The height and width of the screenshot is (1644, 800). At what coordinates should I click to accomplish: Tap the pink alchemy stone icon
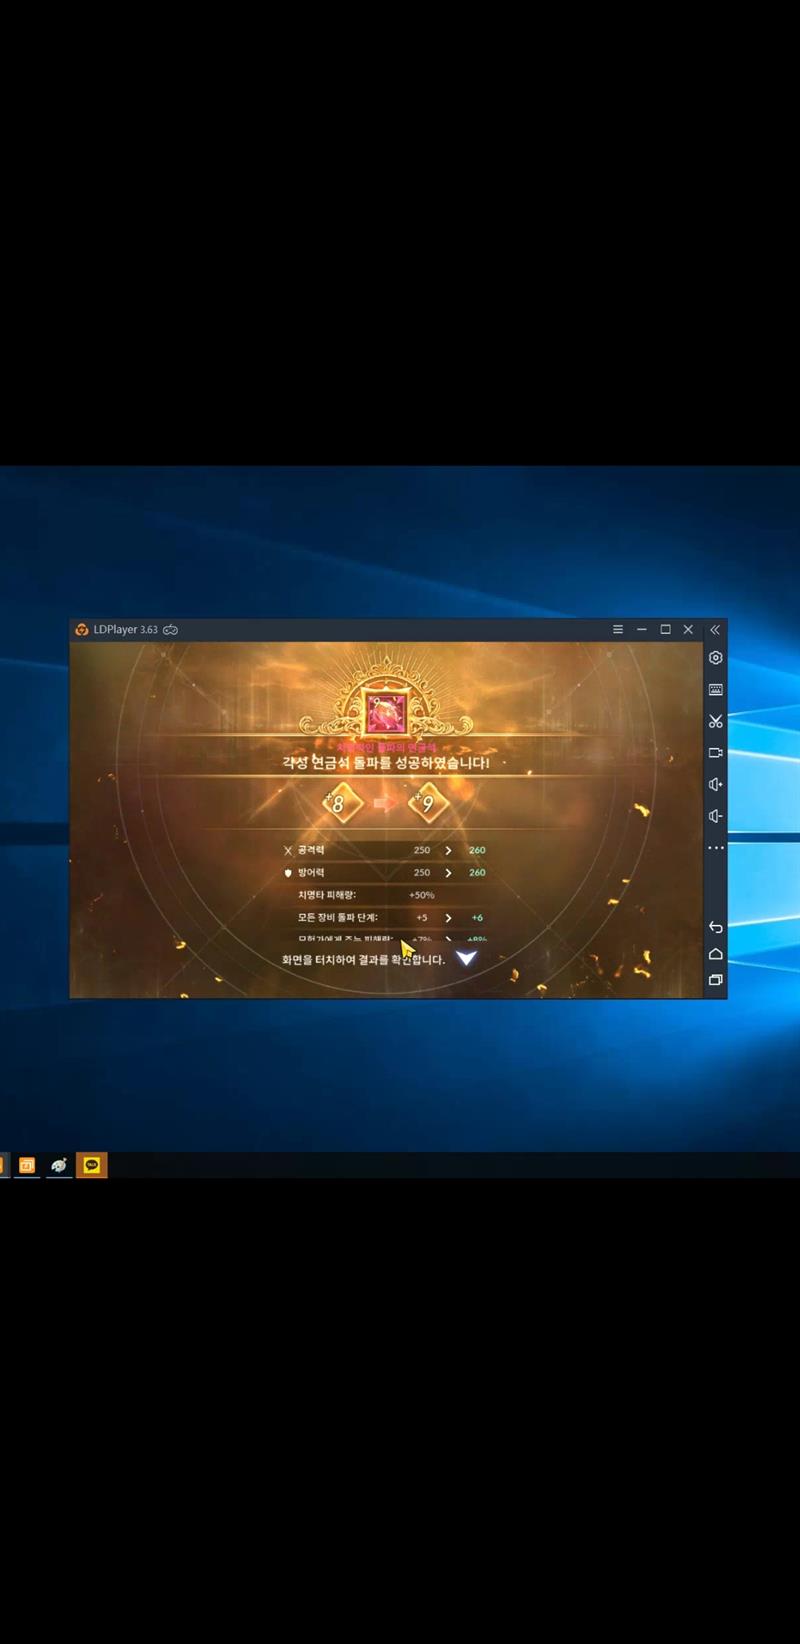tap(385, 710)
